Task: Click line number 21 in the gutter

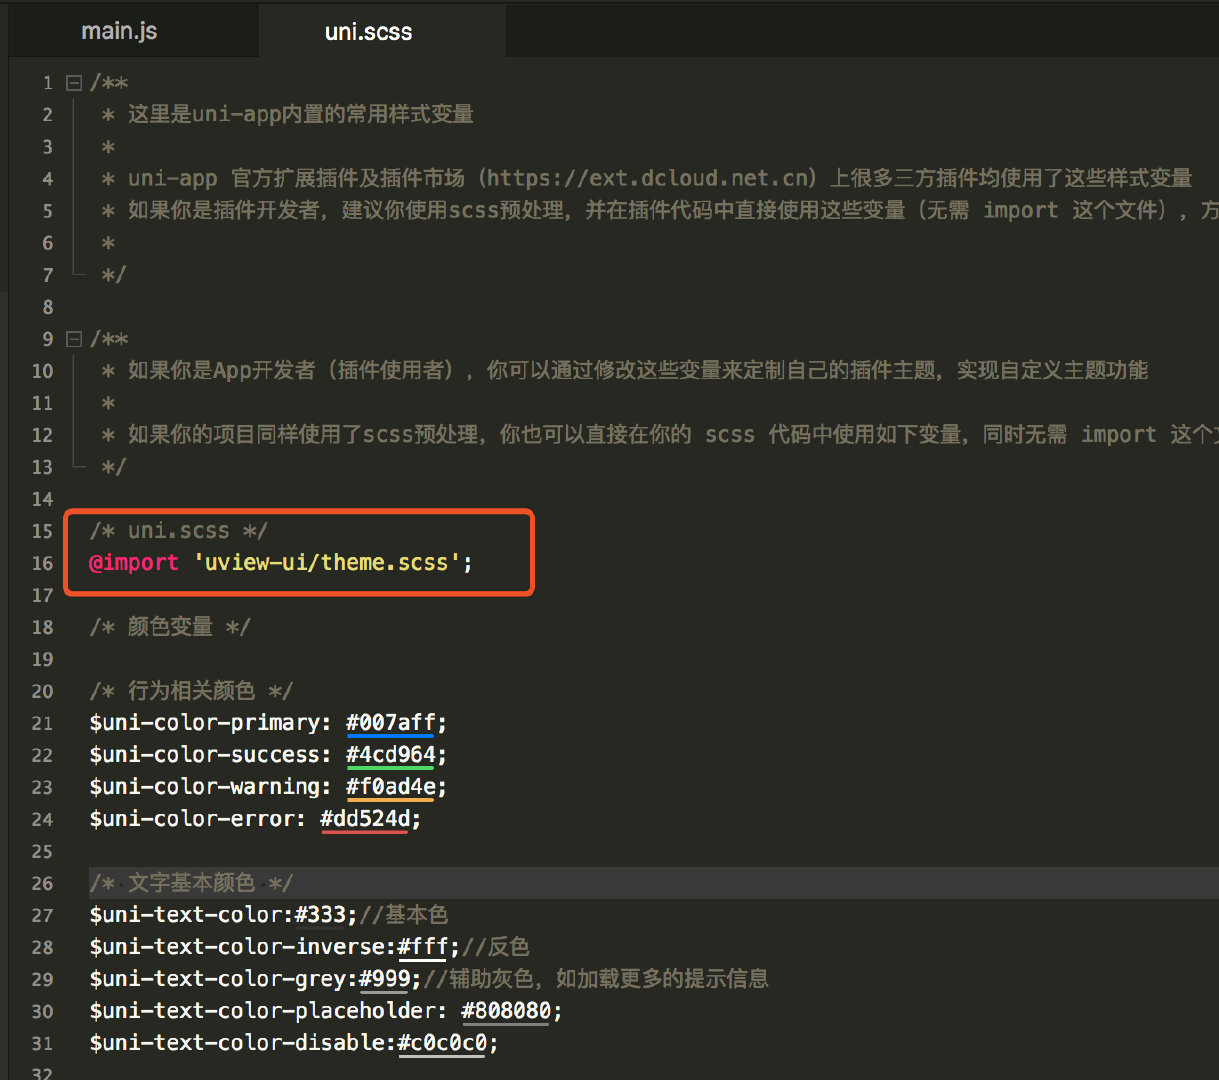Action: point(42,722)
